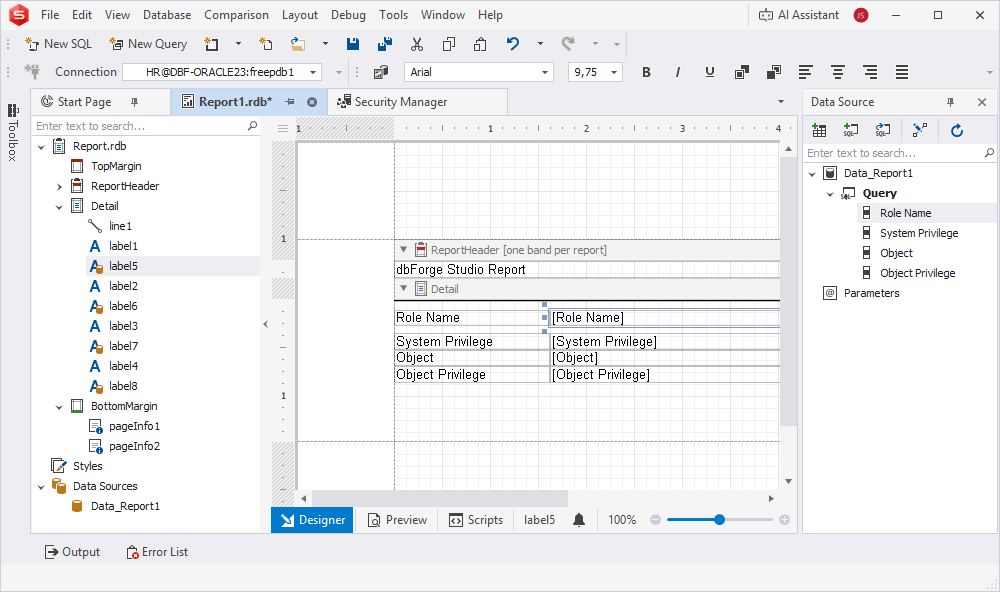The image size is (1000, 592).
Task: Toggle Underline formatting
Action: (x=710, y=72)
